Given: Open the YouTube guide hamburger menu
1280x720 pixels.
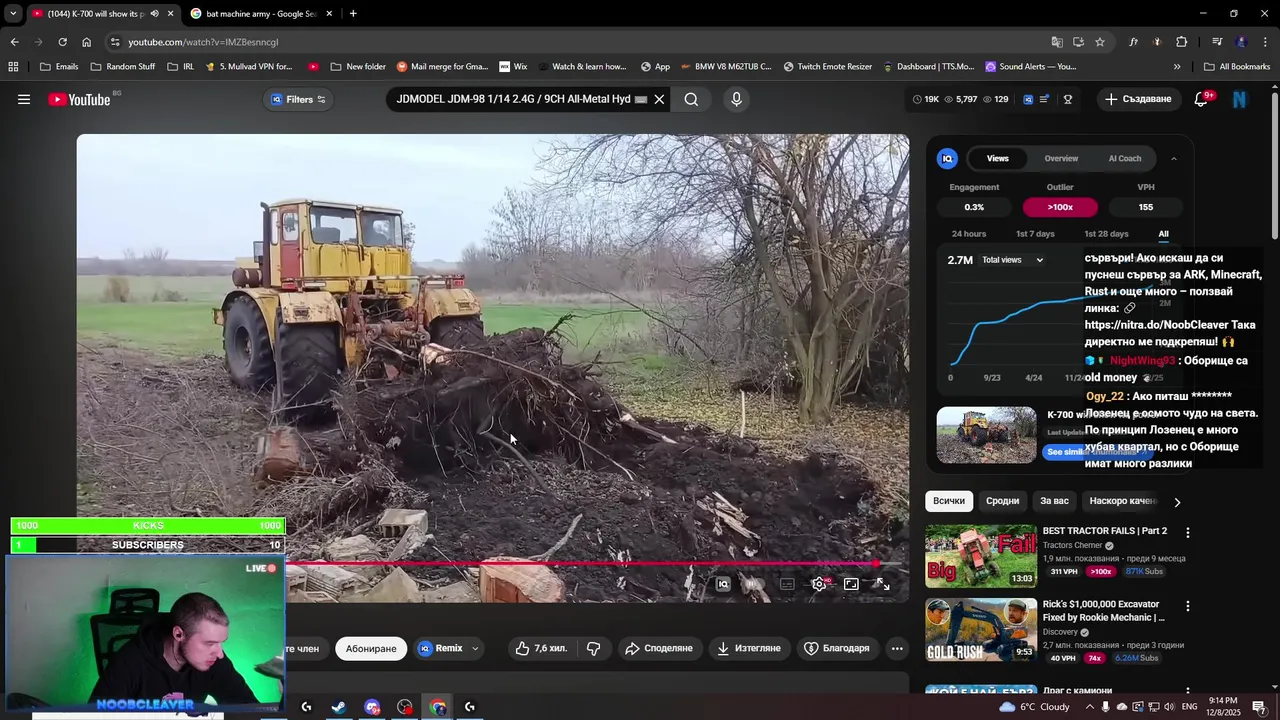Looking at the screenshot, I should [x=24, y=99].
